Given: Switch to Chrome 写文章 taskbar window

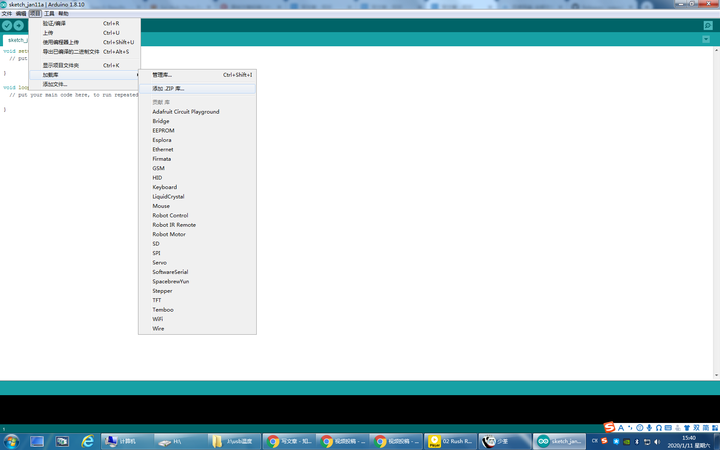Looking at the screenshot, I should (x=289, y=441).
